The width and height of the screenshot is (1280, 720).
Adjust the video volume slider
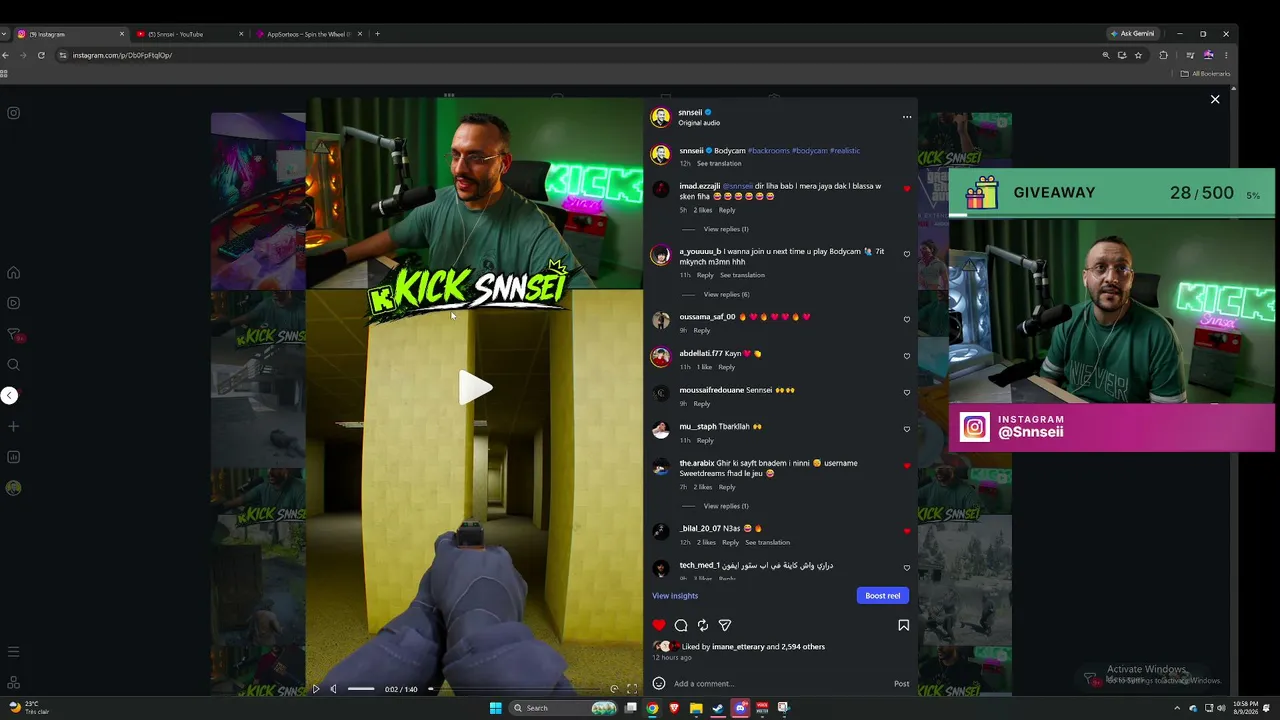[x=361, y=689]
